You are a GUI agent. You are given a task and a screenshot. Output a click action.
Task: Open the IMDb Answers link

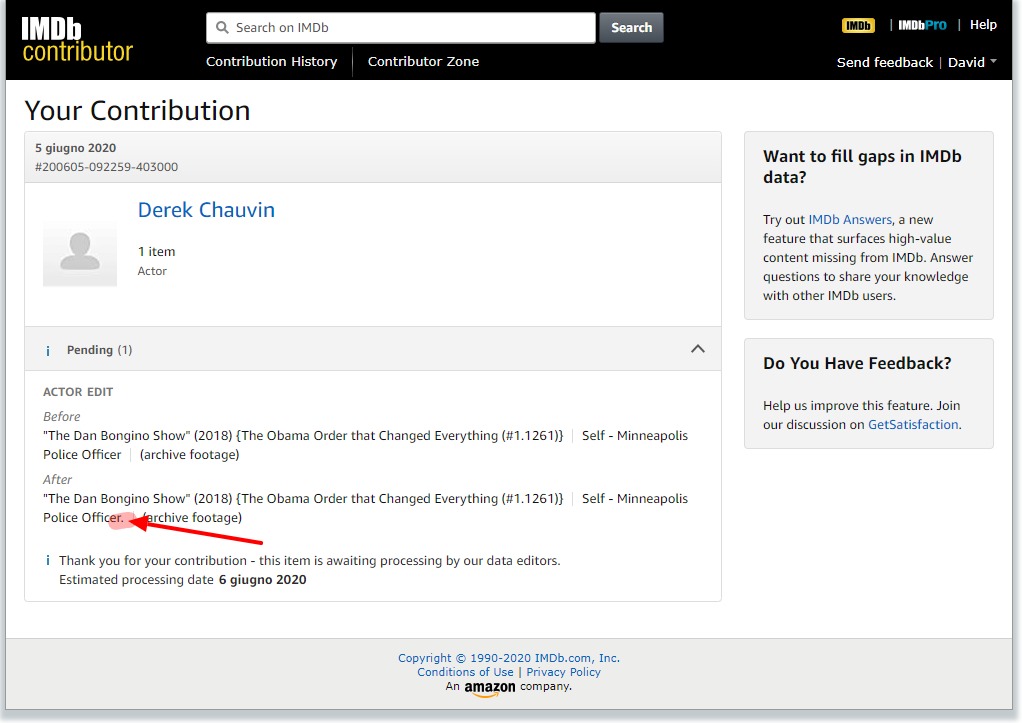tap(850, 220)
